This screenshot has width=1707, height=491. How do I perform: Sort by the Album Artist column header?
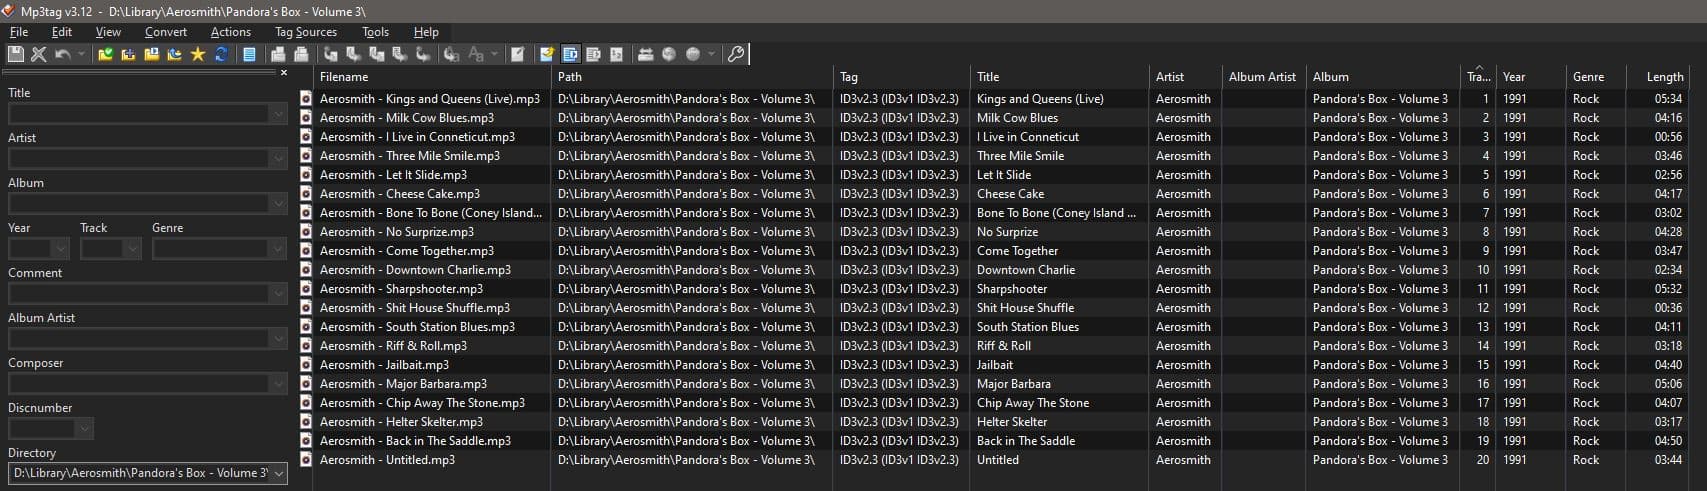[1262, 77]
